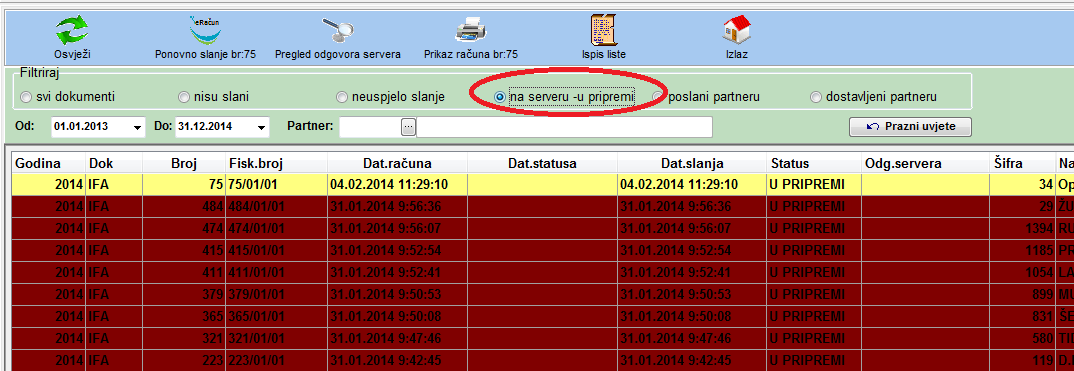Click the Partner lookup ellipsis button

coord(408,127)
